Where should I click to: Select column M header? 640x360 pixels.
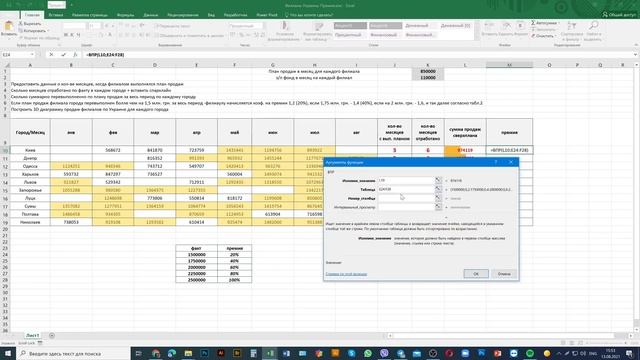pos(509,65)
